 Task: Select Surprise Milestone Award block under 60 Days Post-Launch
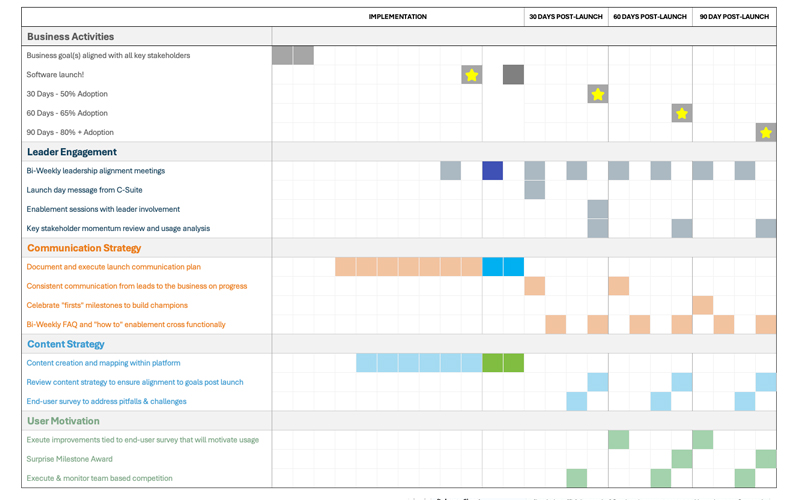click(x=682, y=459)
